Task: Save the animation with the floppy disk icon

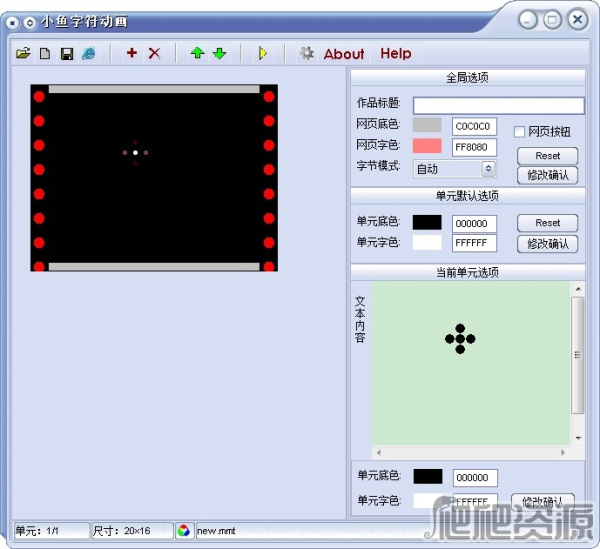Action: point(67,54)
